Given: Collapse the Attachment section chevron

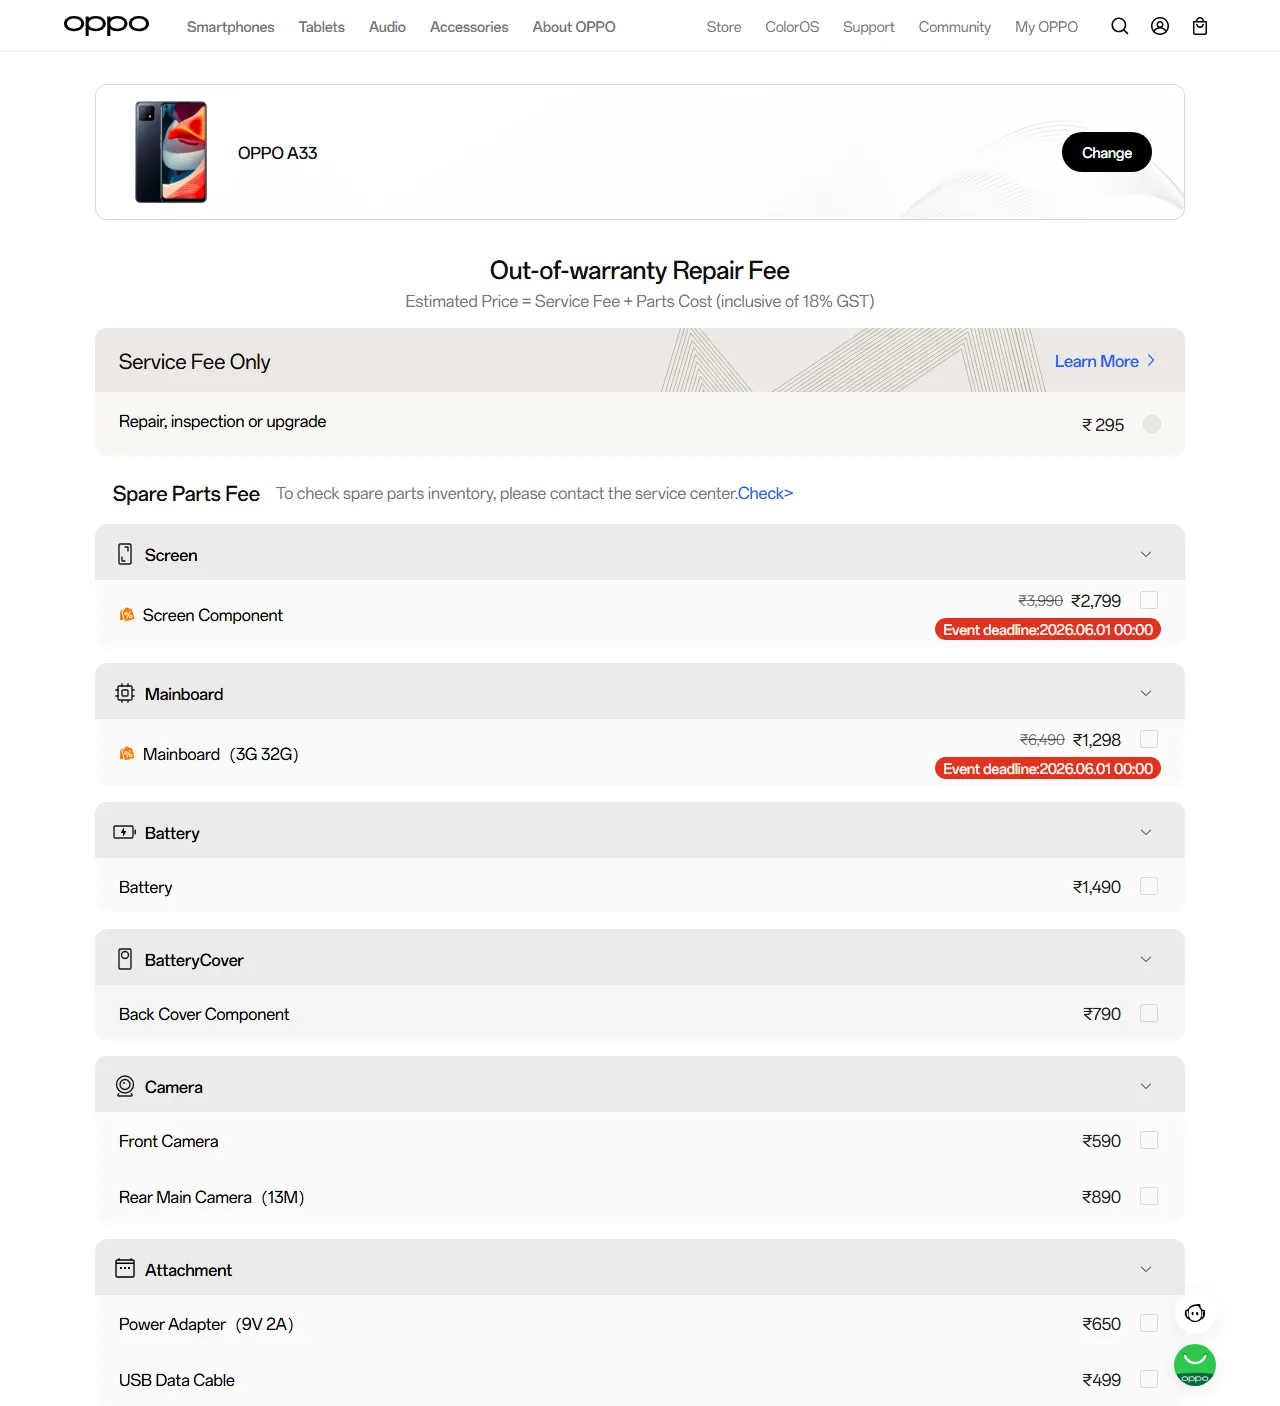Looking at the screenshot, I should tap(1146, 1269).
